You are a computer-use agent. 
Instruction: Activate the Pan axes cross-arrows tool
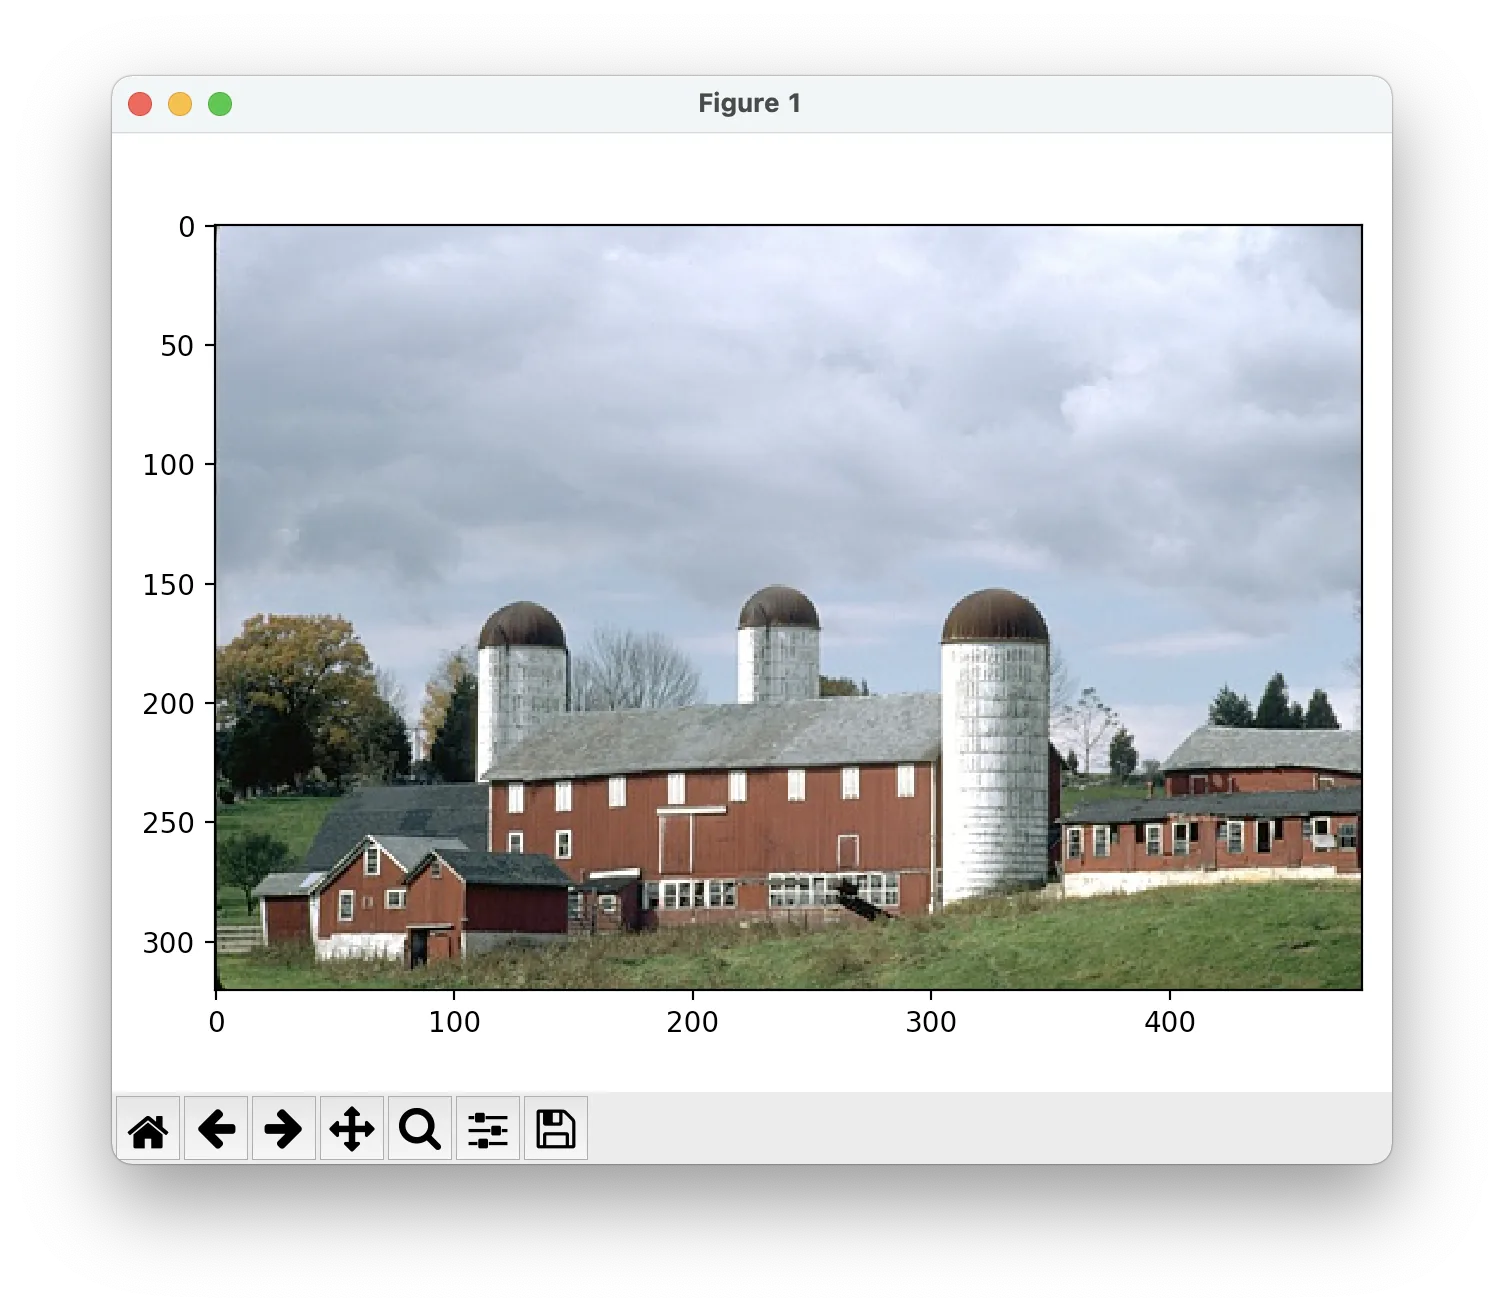click(352, 1130)
